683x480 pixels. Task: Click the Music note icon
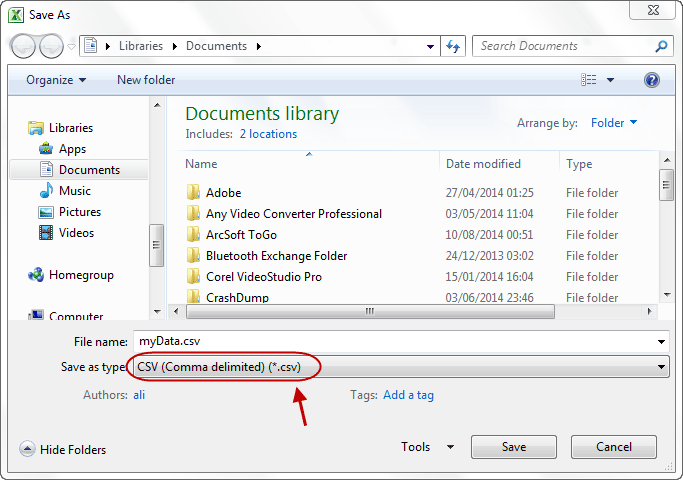[46, 190]
